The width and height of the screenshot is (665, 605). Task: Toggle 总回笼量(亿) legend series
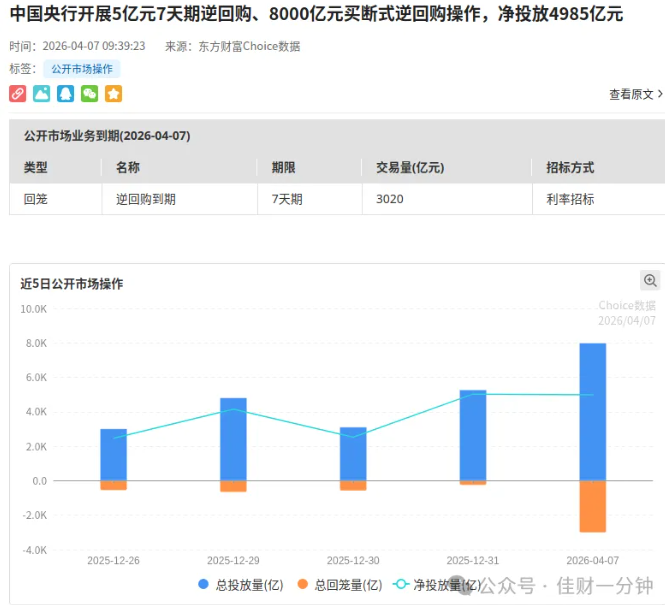340,585
